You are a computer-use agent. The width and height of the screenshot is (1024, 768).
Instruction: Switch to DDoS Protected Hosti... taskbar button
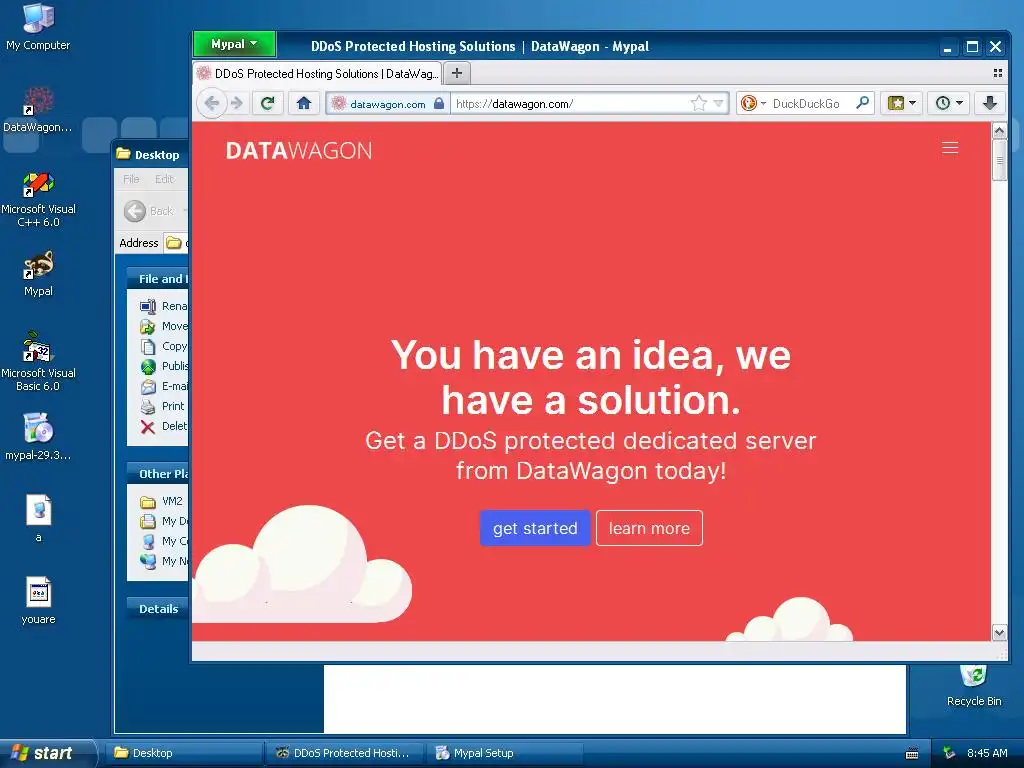345,753
